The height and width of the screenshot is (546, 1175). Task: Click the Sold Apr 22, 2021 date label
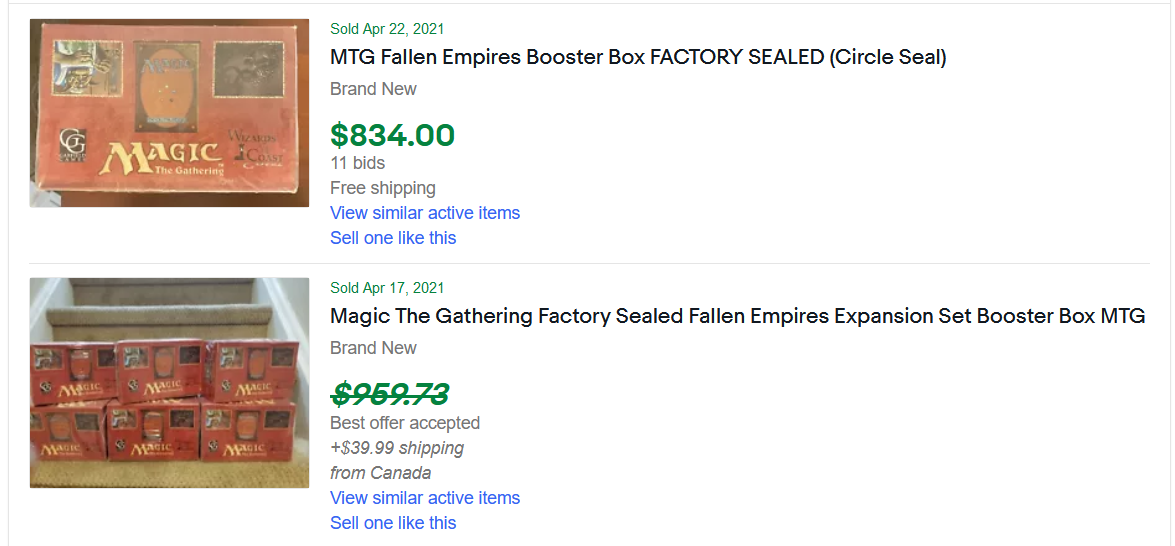tap(387, 29)
